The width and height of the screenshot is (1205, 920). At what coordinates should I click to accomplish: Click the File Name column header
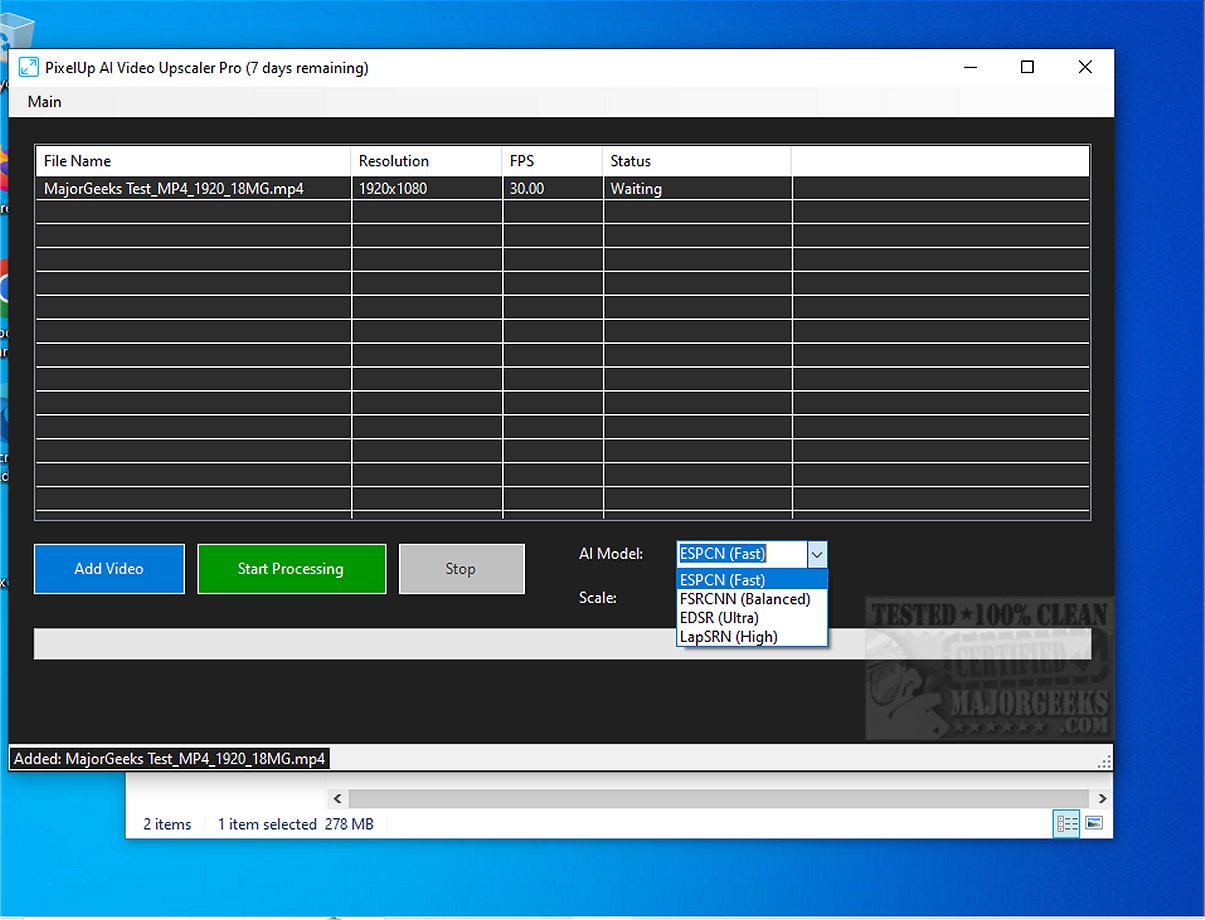(x=193, y=161)
